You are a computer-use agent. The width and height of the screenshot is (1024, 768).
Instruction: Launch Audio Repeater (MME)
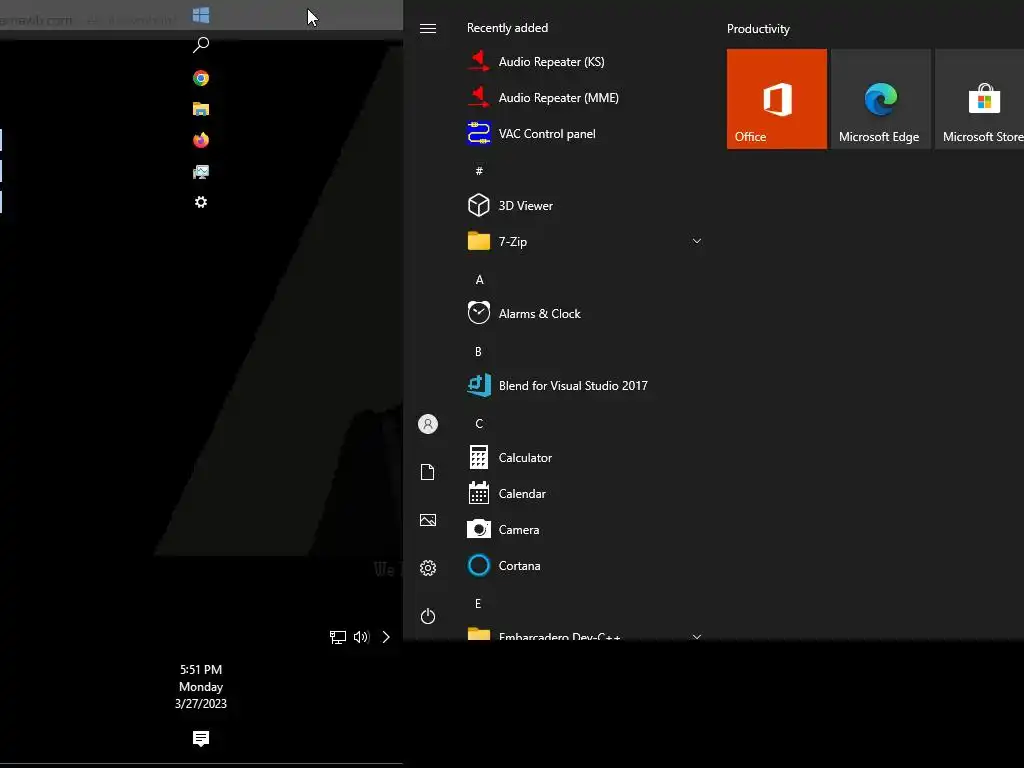coord(584,97)
